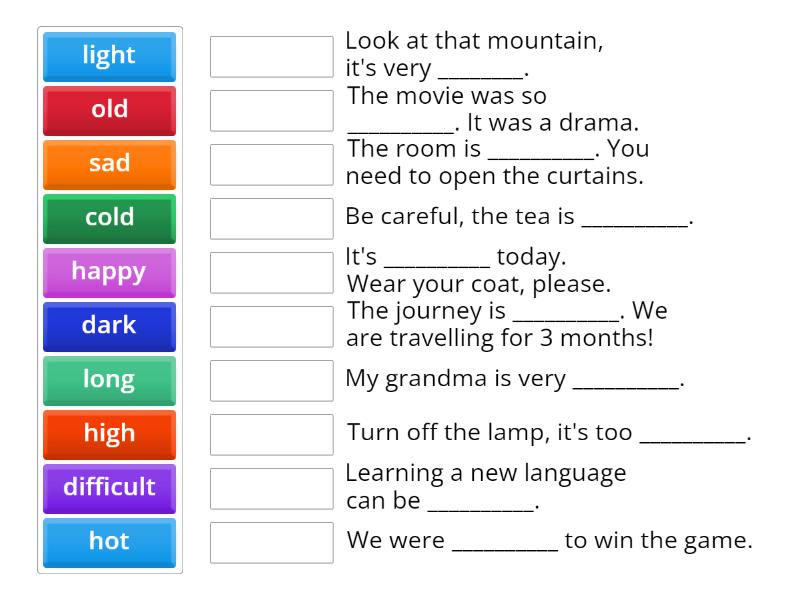The width and height of the screenshot is (800, 600).
Task: Click the answer box for the hot tea sentence
Action: click(271, 217)
